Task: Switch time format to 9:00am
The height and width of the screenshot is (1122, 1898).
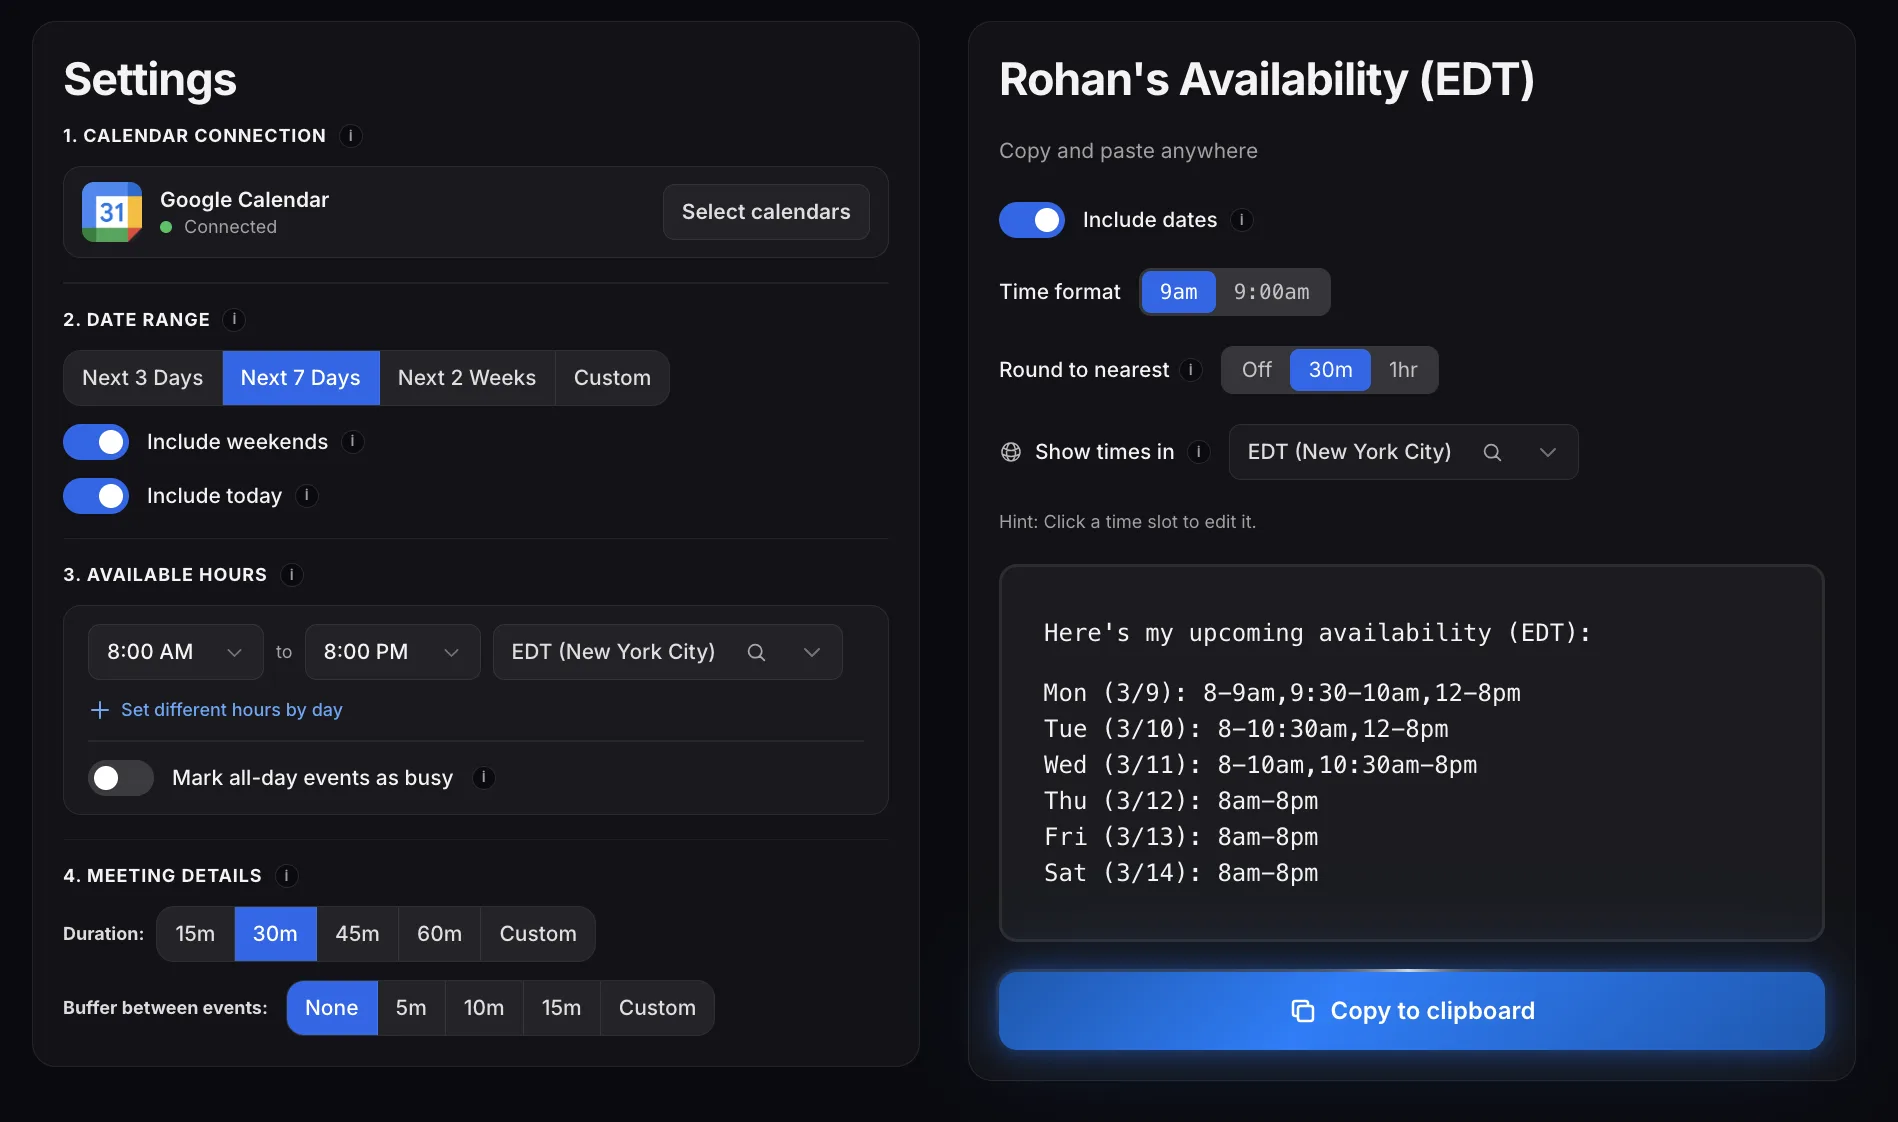Action: pos(1271,292)
